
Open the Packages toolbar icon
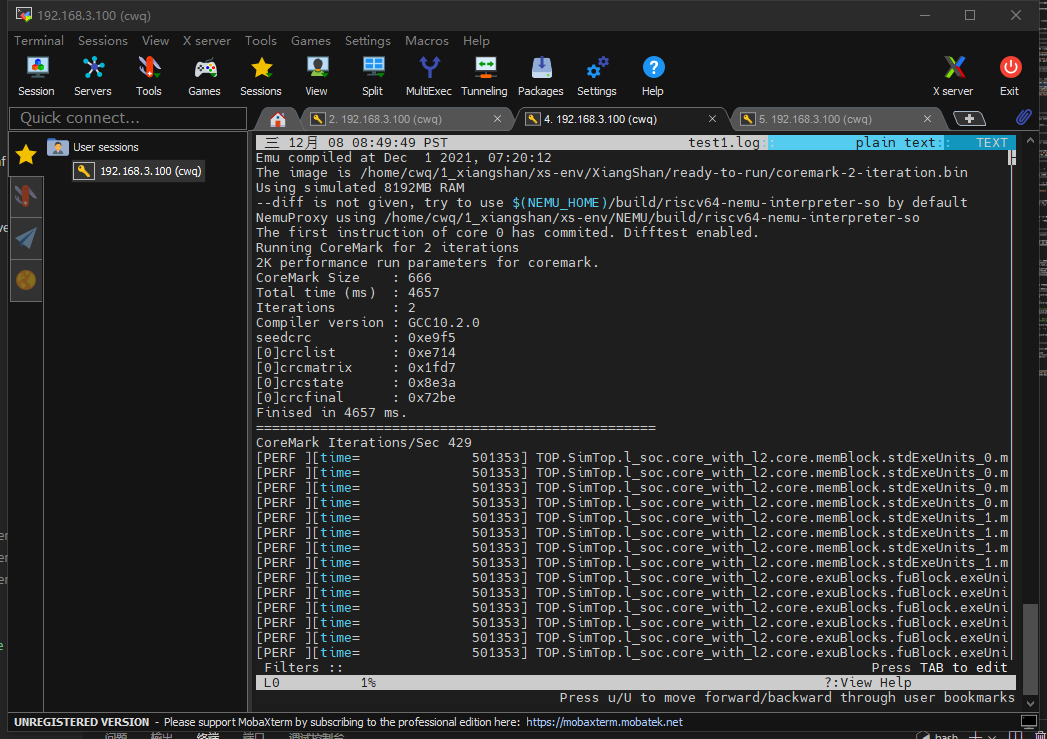pyautogui.click(x=541, y=77)
